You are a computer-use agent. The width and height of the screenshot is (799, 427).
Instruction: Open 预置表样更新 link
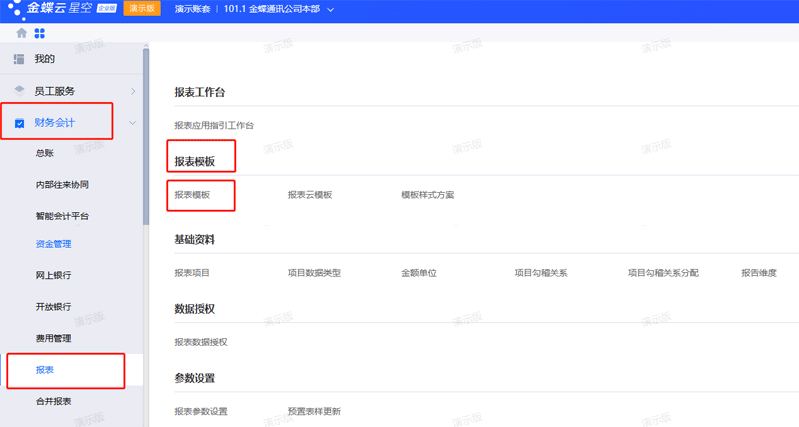[x=314, y=411]
